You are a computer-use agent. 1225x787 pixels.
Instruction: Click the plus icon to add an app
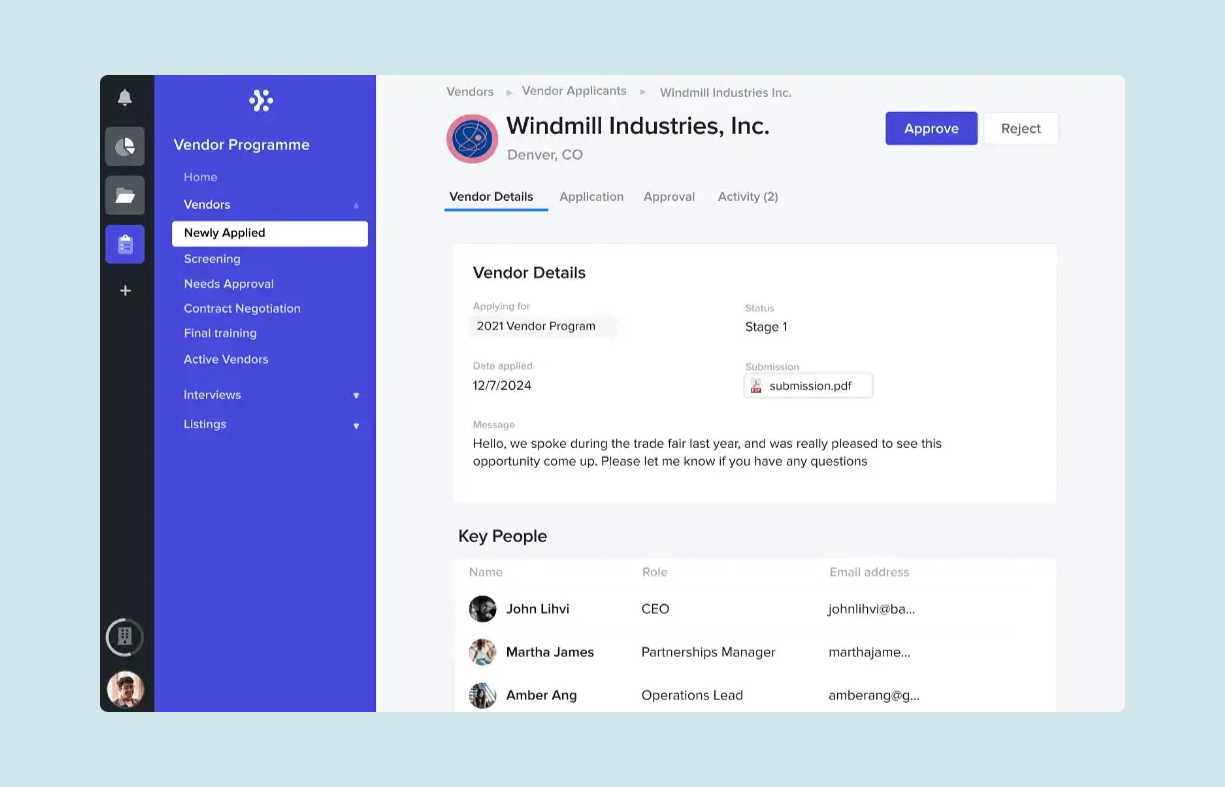(x=125, y=291)
